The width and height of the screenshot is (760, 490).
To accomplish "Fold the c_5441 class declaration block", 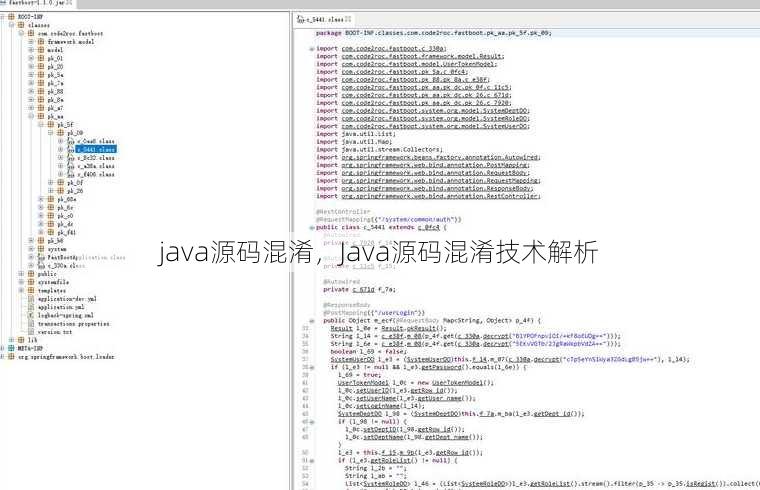I will pyautogui.click(x=312, y=227).
